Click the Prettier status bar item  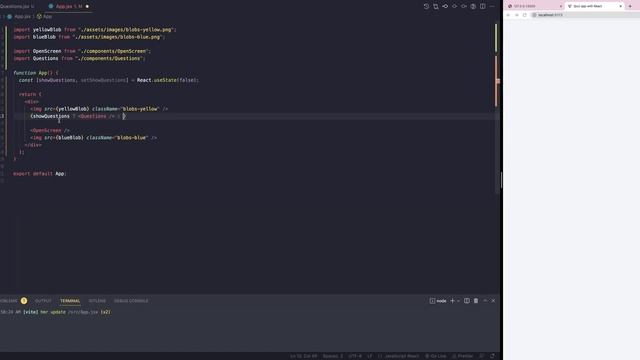[462, 356]
